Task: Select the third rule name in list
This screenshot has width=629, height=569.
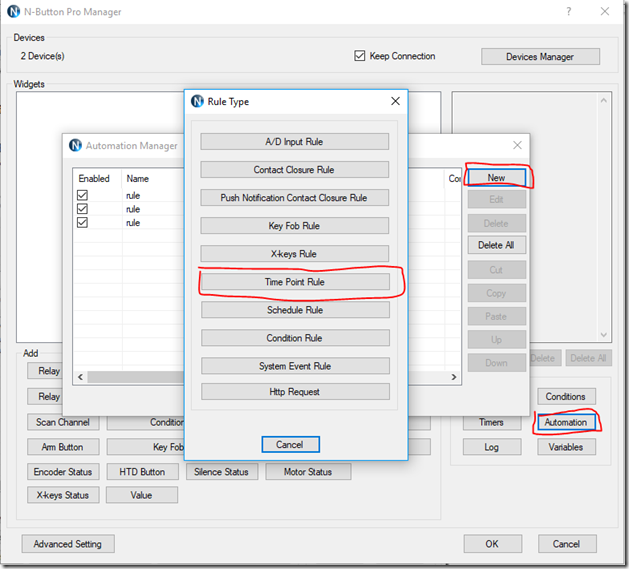Action: [133, 223]
